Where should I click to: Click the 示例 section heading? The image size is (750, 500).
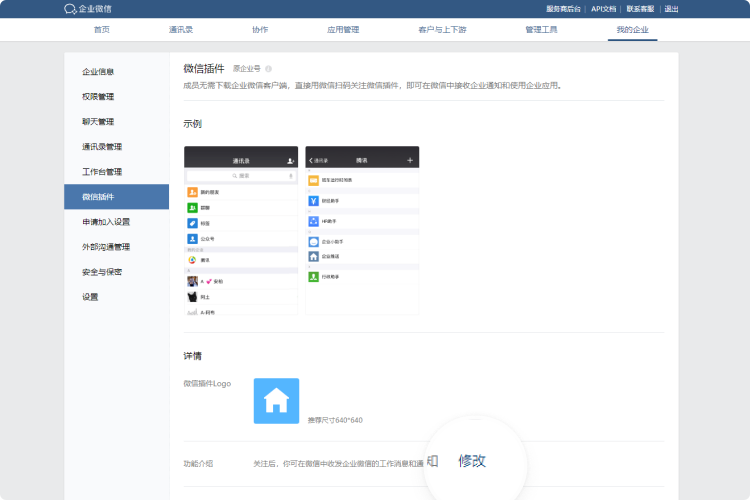192,124
